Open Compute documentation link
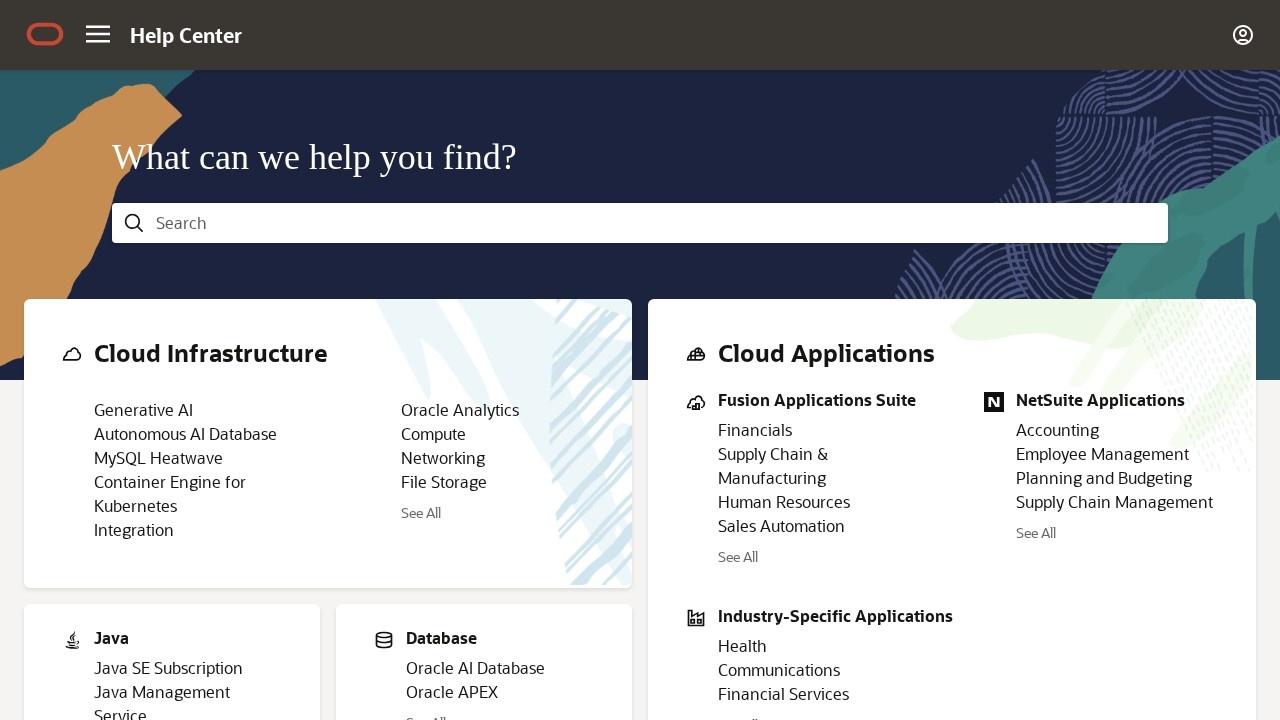1280x720 pixels. (433, 434)
